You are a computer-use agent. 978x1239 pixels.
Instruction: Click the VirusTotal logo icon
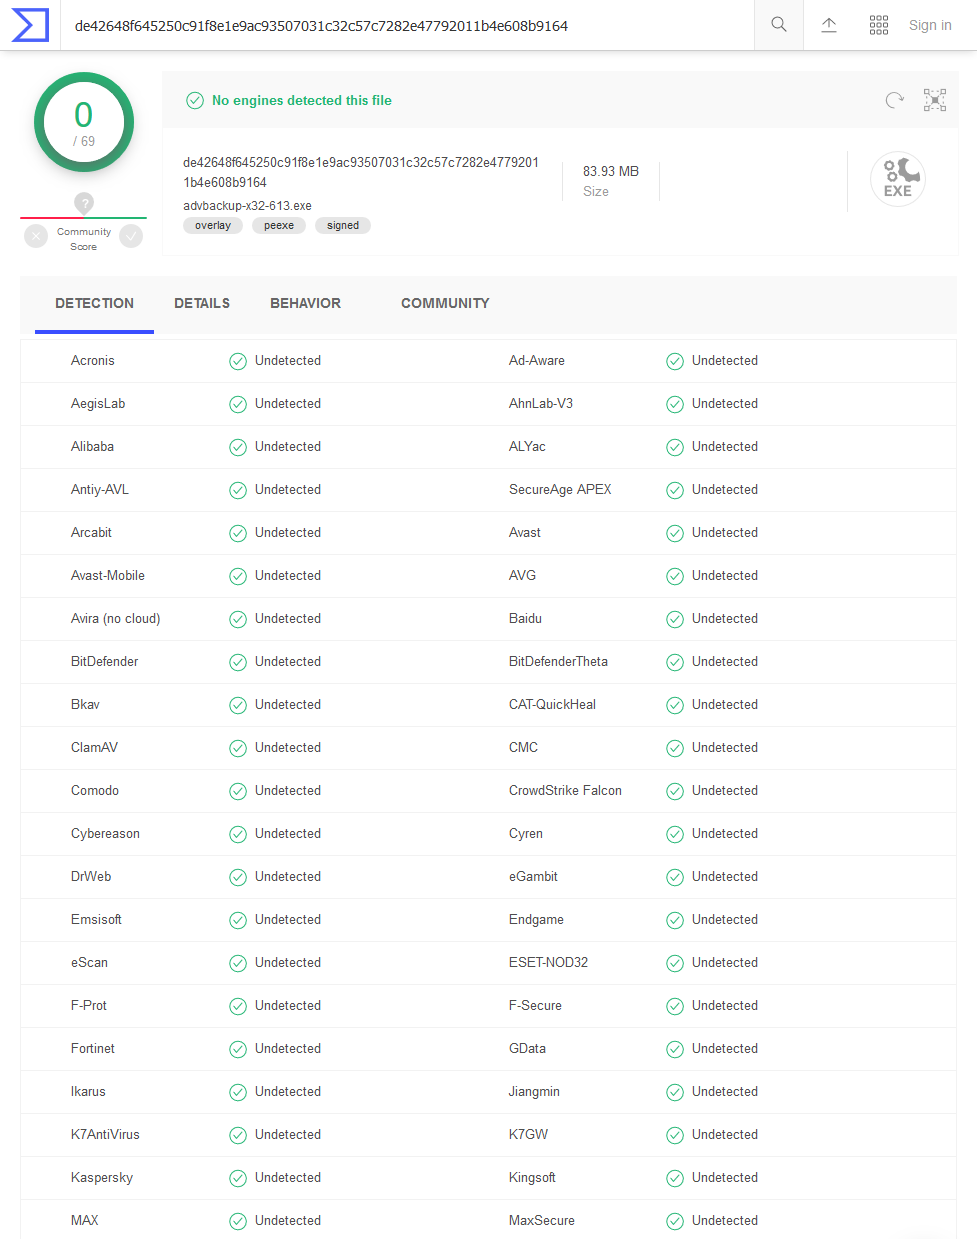tap(30, 25)
